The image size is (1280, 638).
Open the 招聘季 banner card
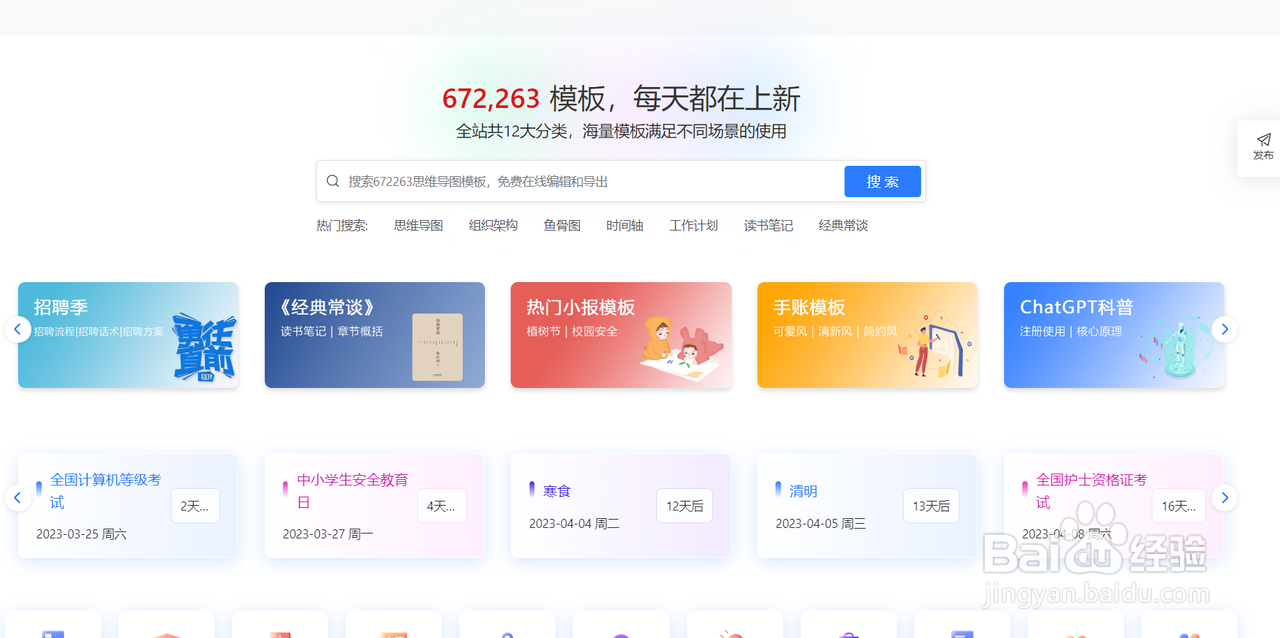coord(128,335)
